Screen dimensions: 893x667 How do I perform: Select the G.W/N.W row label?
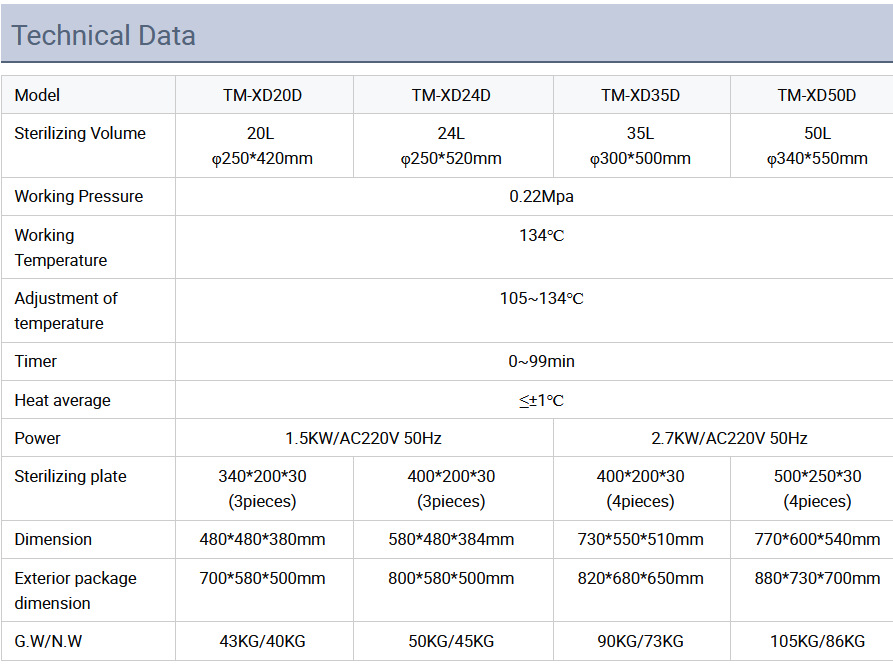(48, 641)
